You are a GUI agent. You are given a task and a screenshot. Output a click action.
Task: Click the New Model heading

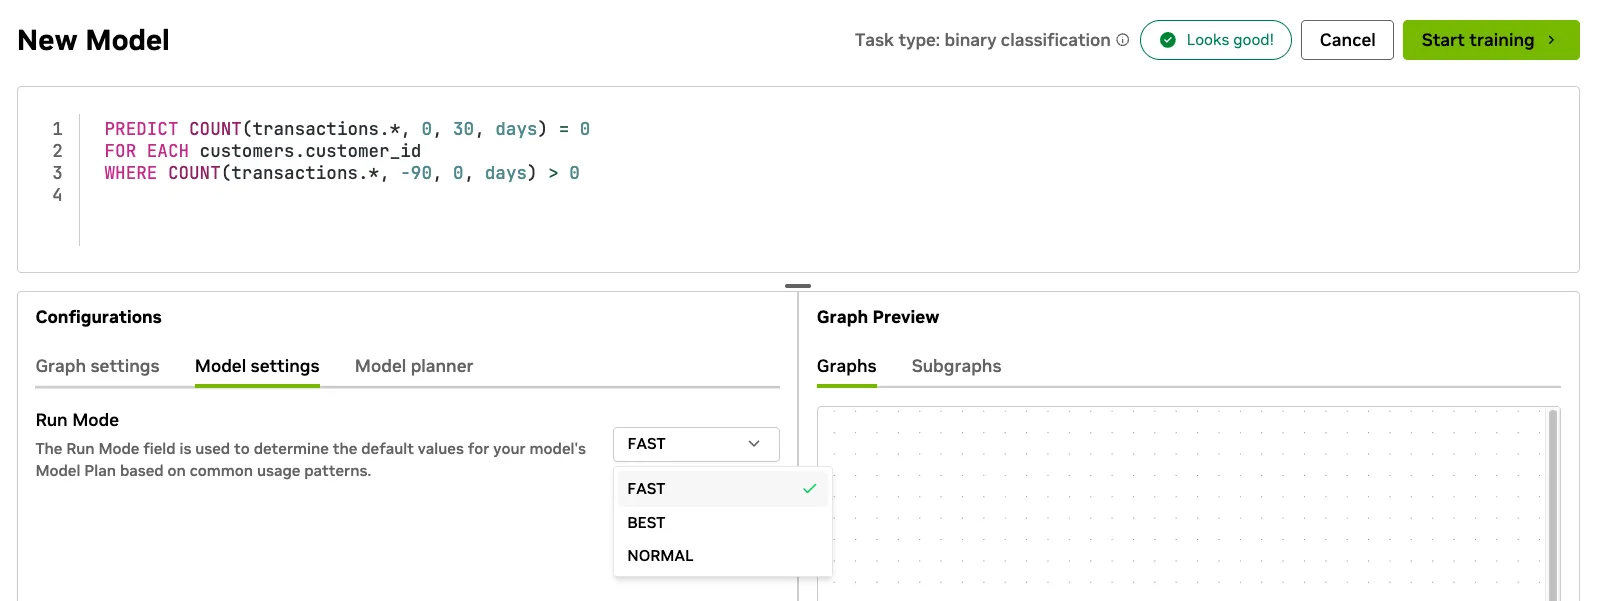click(x=94, y=40)
